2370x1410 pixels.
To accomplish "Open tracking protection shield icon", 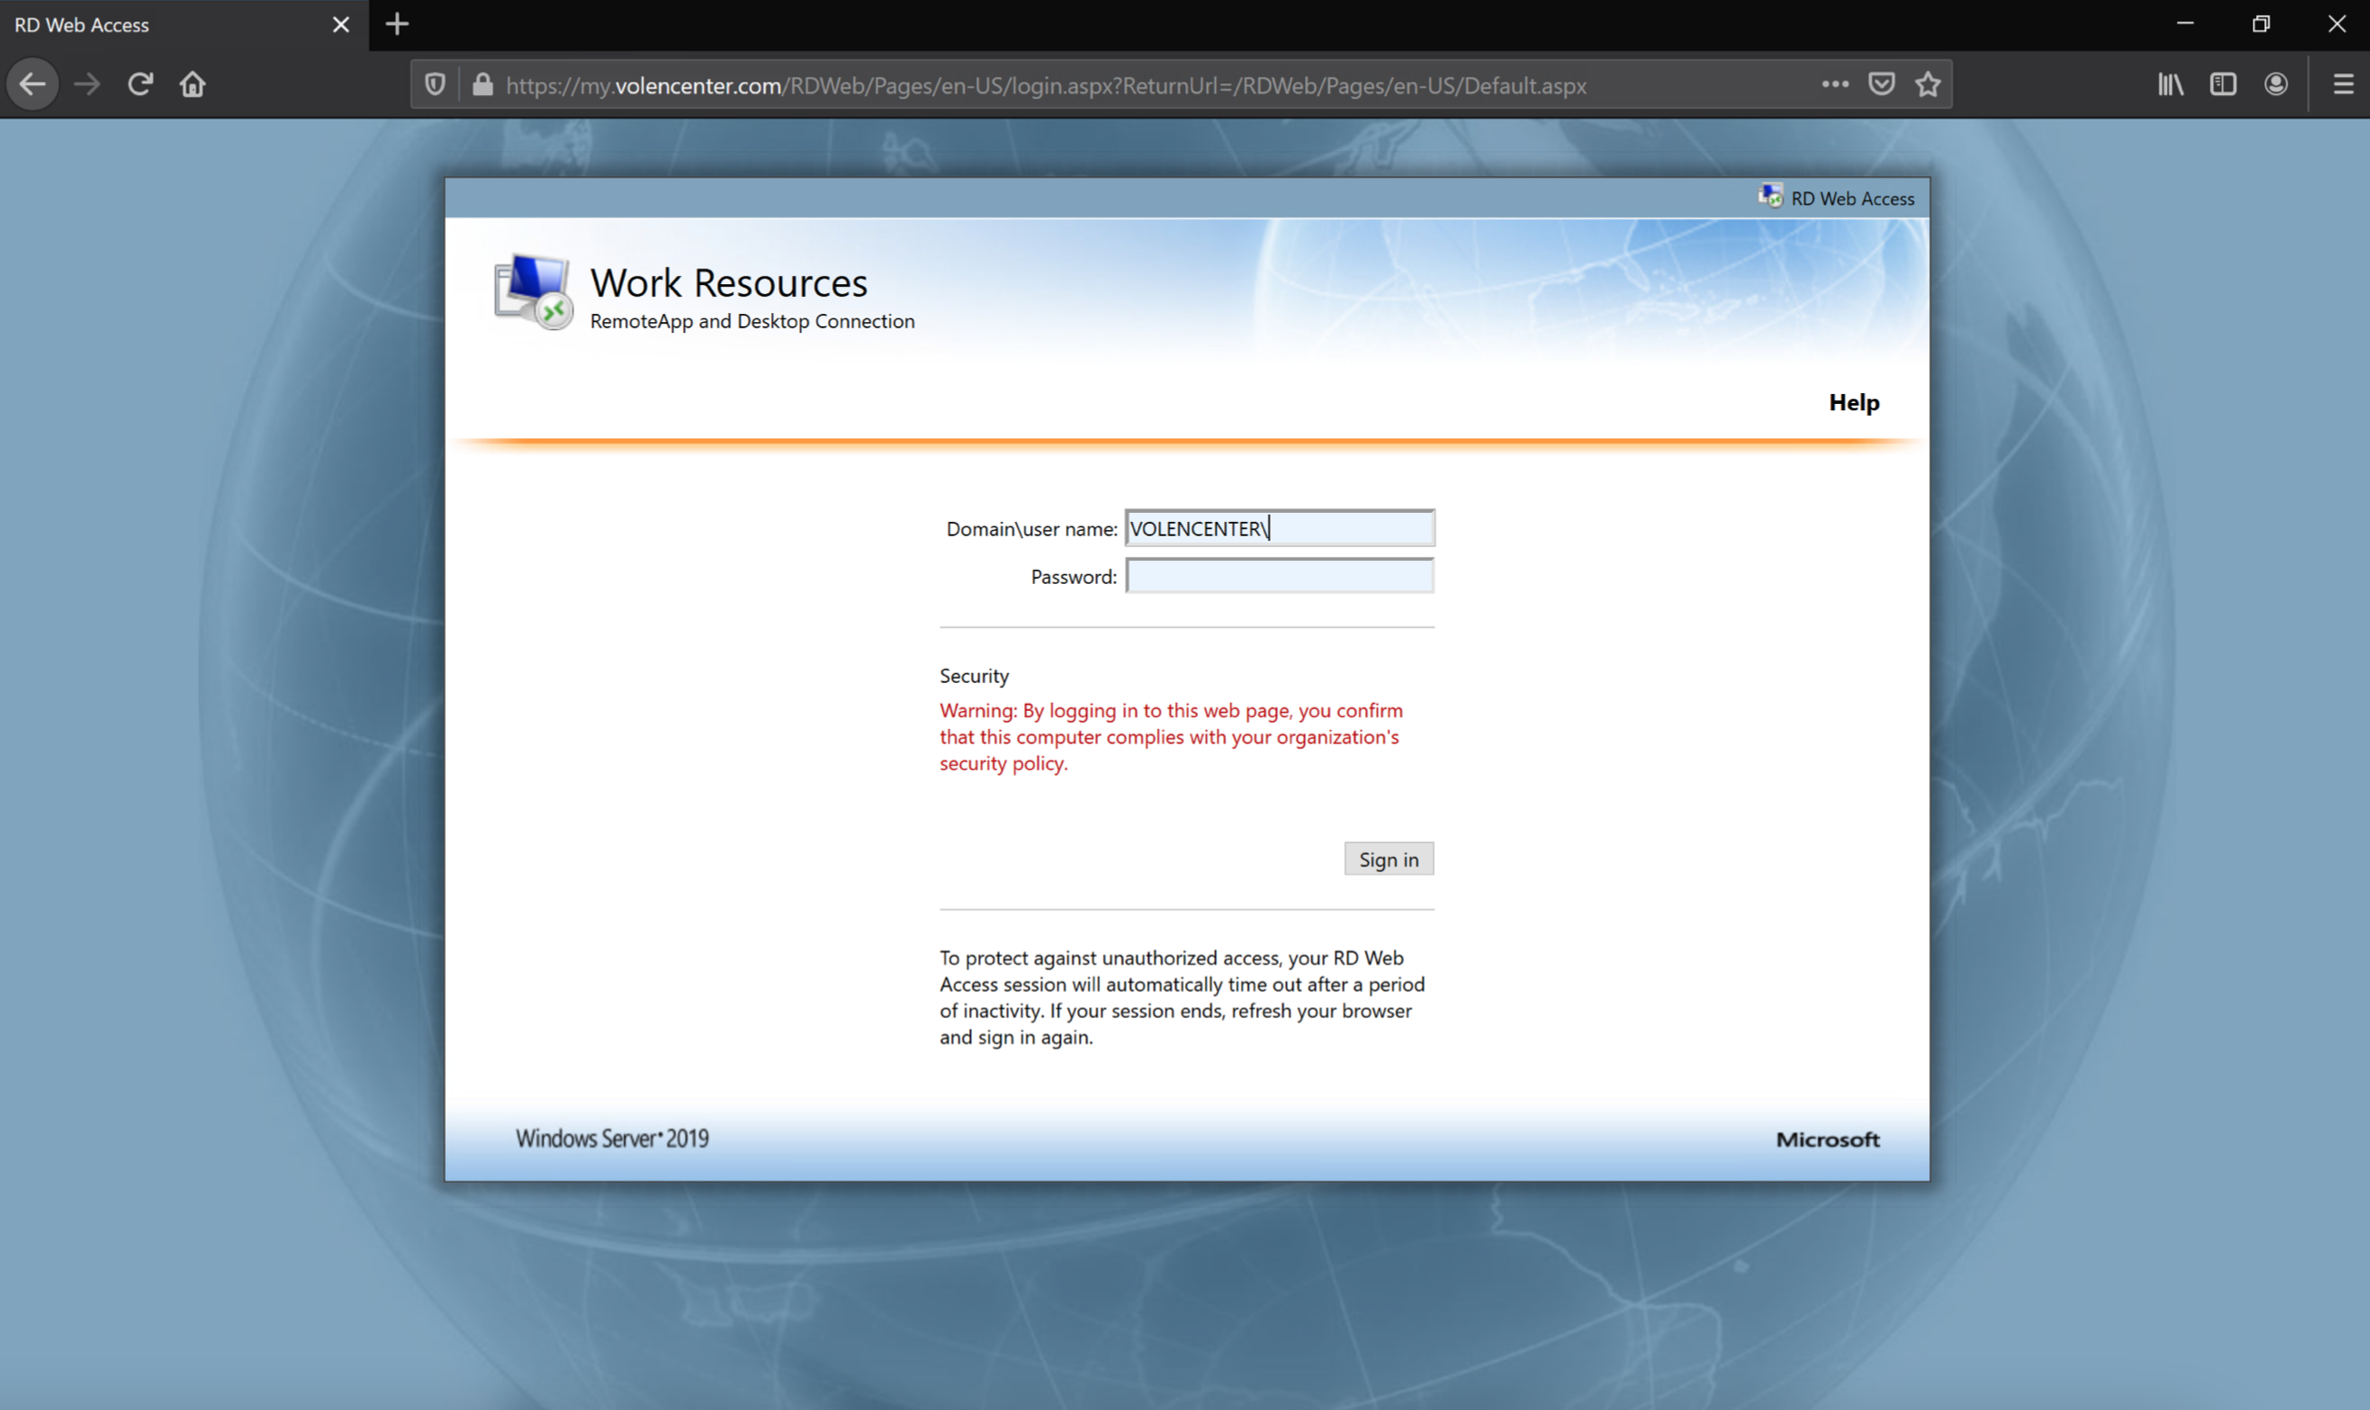I will 435,85.
